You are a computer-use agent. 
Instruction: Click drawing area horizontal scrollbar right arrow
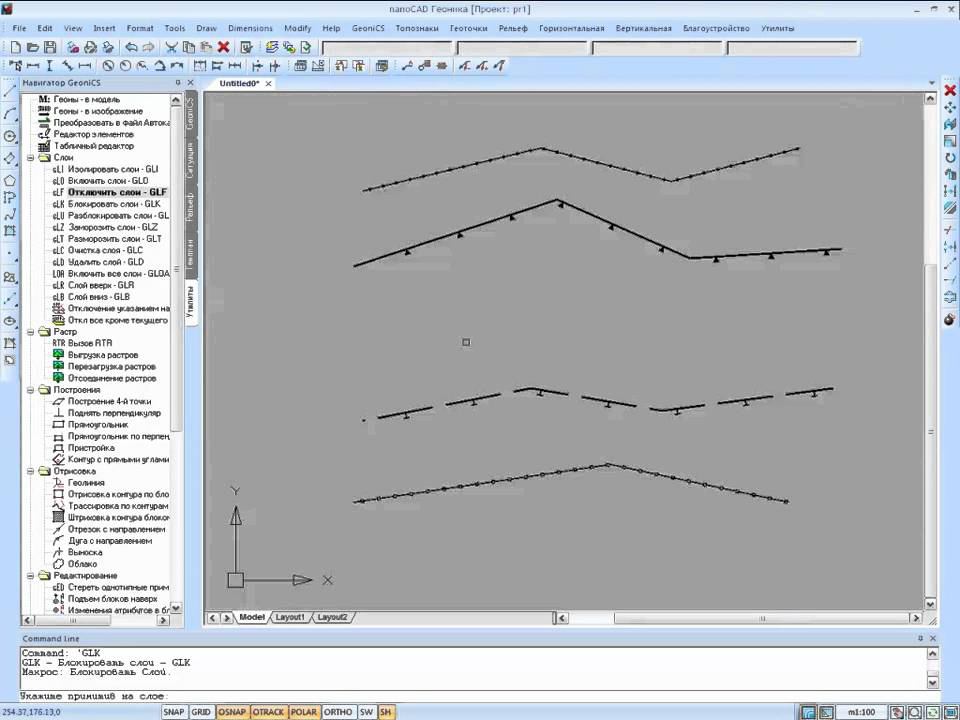pos(916,618)
